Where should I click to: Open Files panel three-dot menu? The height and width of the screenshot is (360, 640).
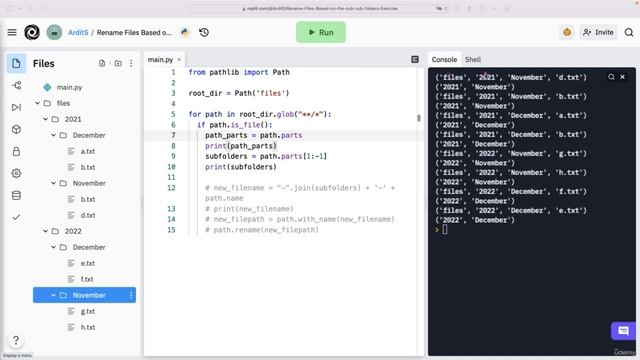click(x=131, y=63)
